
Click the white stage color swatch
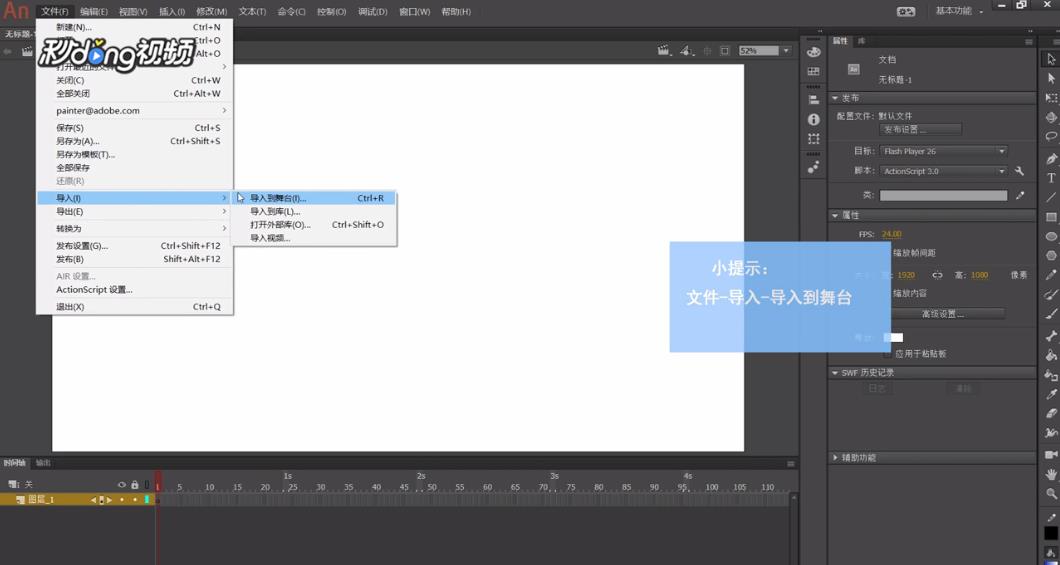tap(893, 337)
